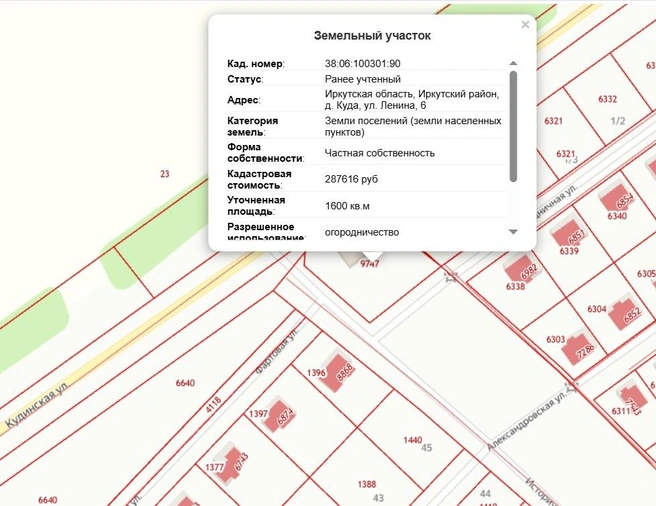Click parcel label 1396
The width and height of the screenshot is (656, 506).
(x=316, y=372)
